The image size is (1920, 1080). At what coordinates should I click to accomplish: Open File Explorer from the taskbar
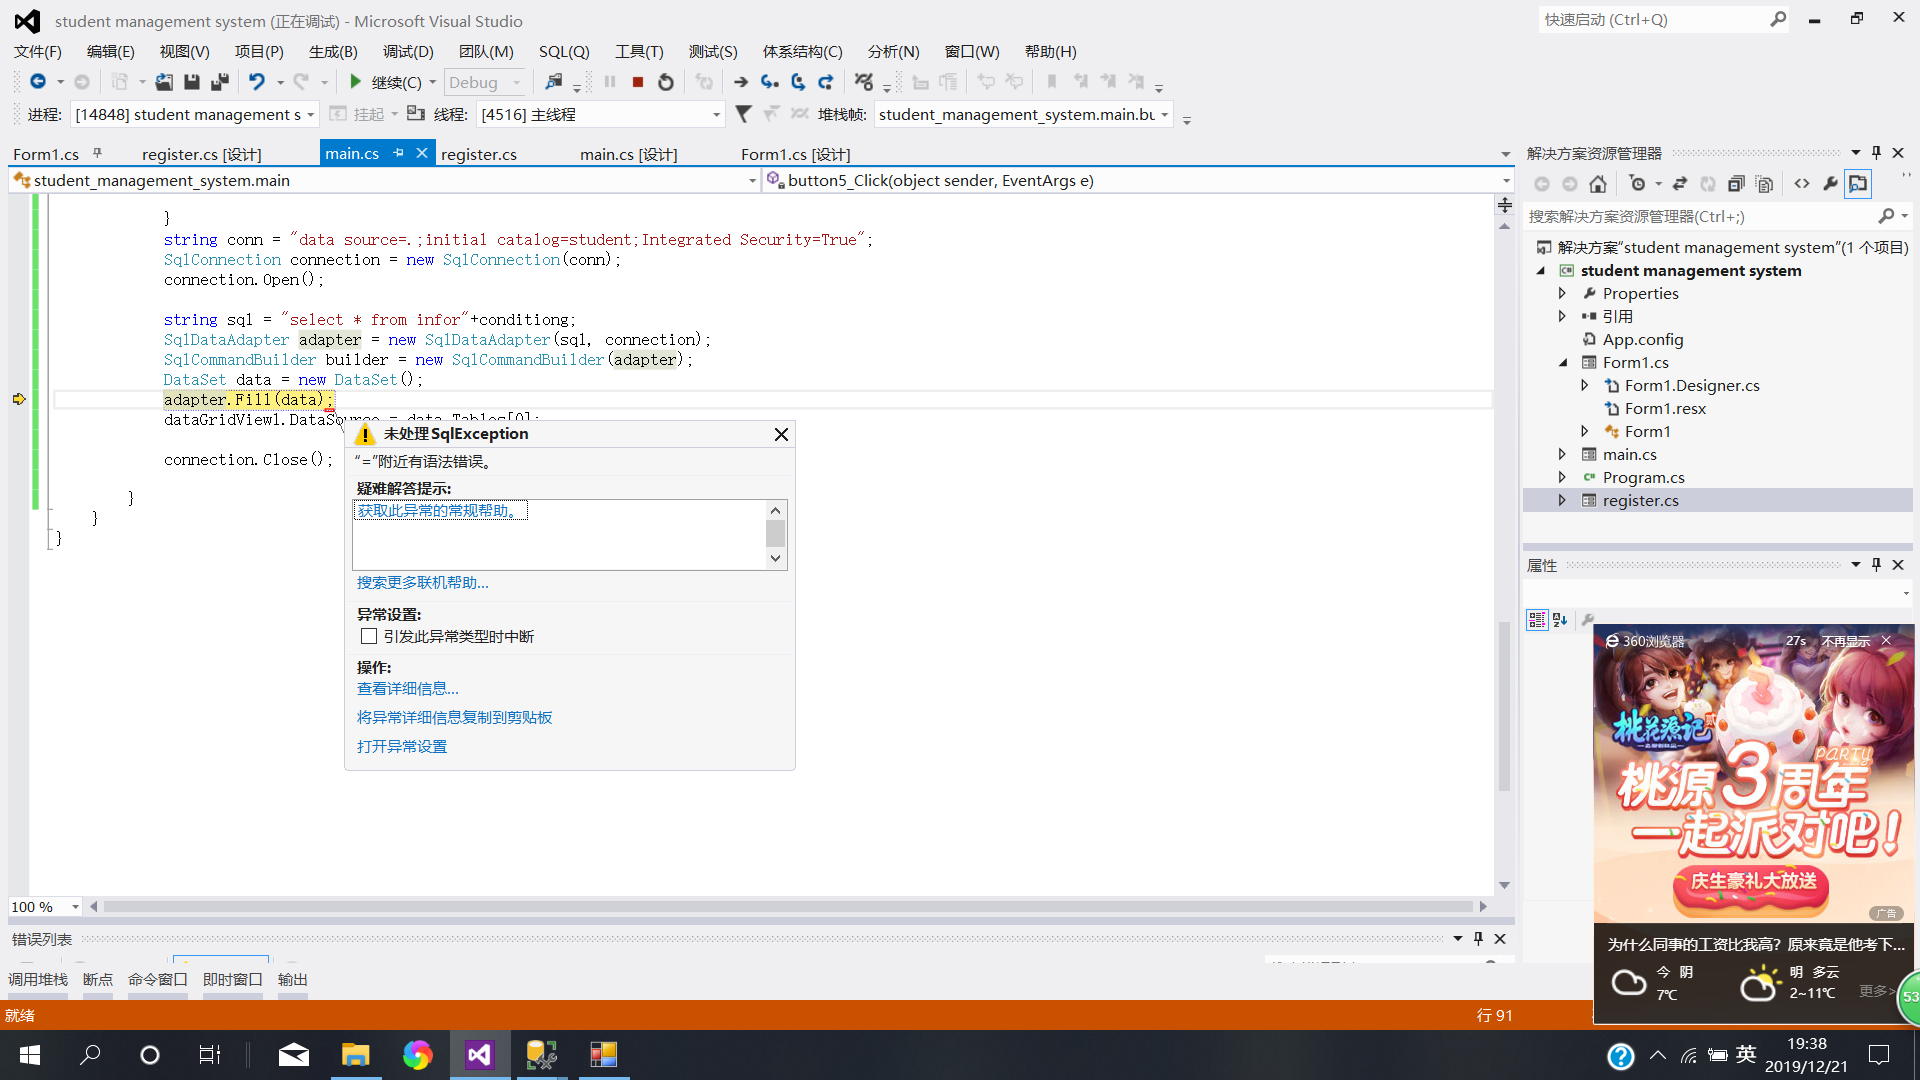[355, 1054]
